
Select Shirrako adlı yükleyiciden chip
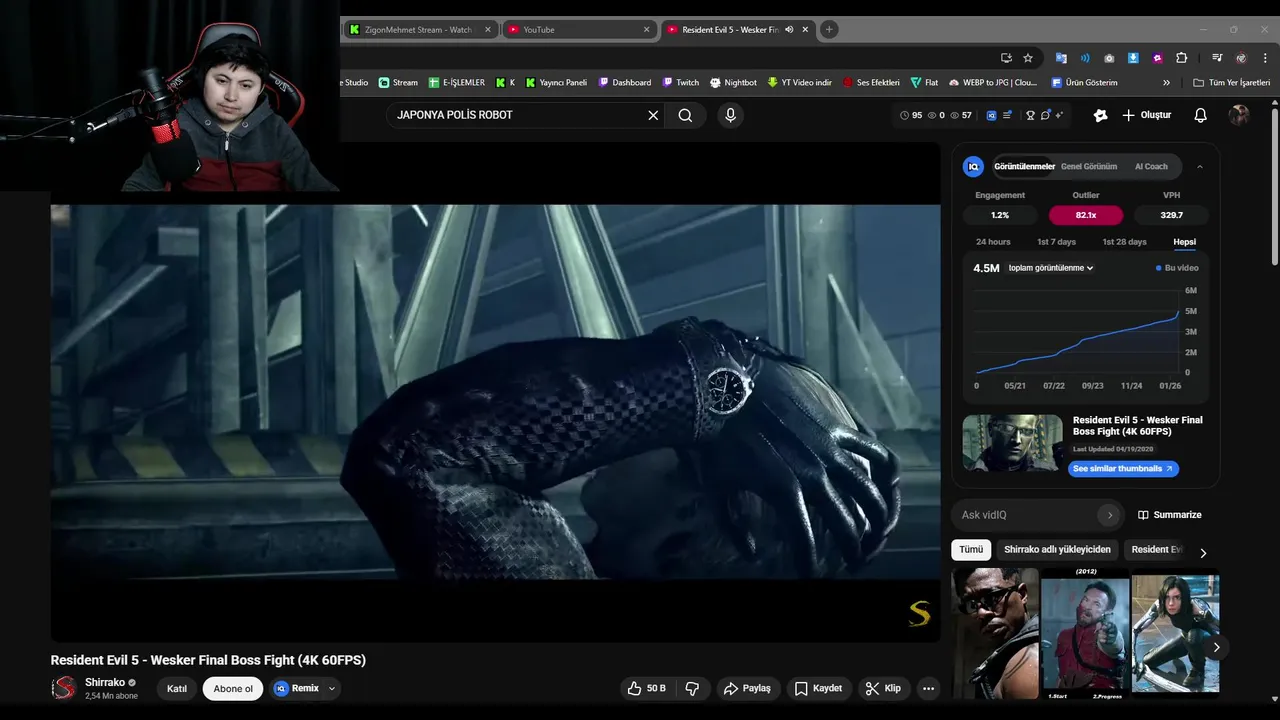tap(1057, 550)
